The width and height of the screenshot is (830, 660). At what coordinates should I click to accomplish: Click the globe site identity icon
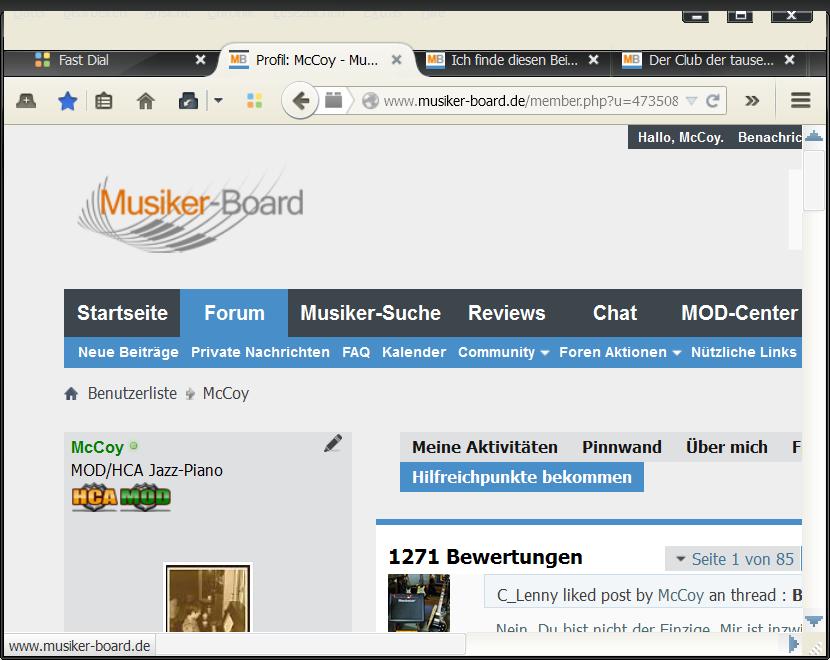(x=371, y=100)
